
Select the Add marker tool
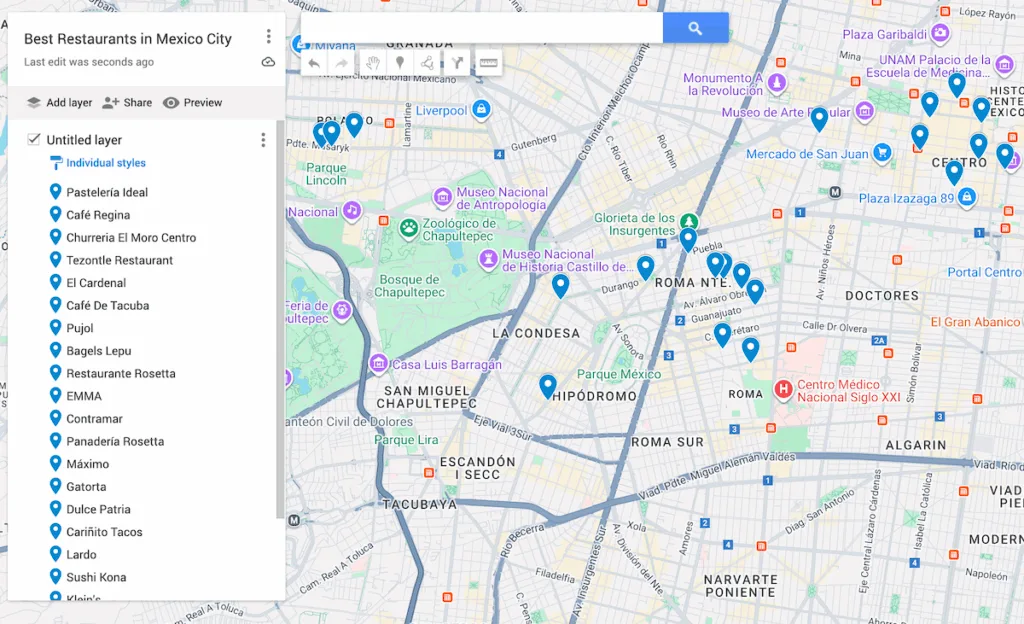400,63
